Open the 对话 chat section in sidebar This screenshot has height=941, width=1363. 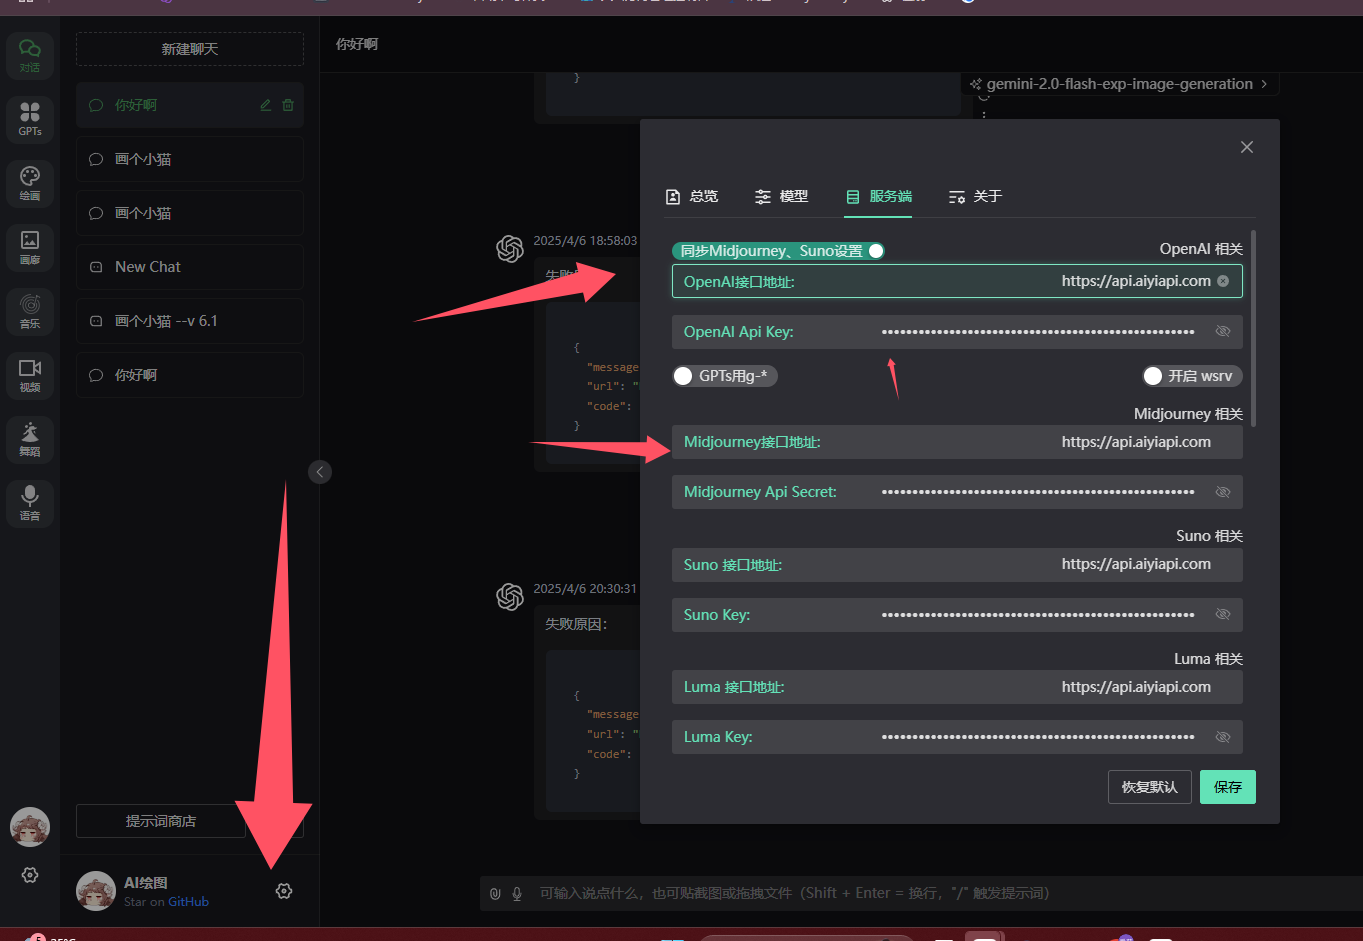(x=30, y=55)
